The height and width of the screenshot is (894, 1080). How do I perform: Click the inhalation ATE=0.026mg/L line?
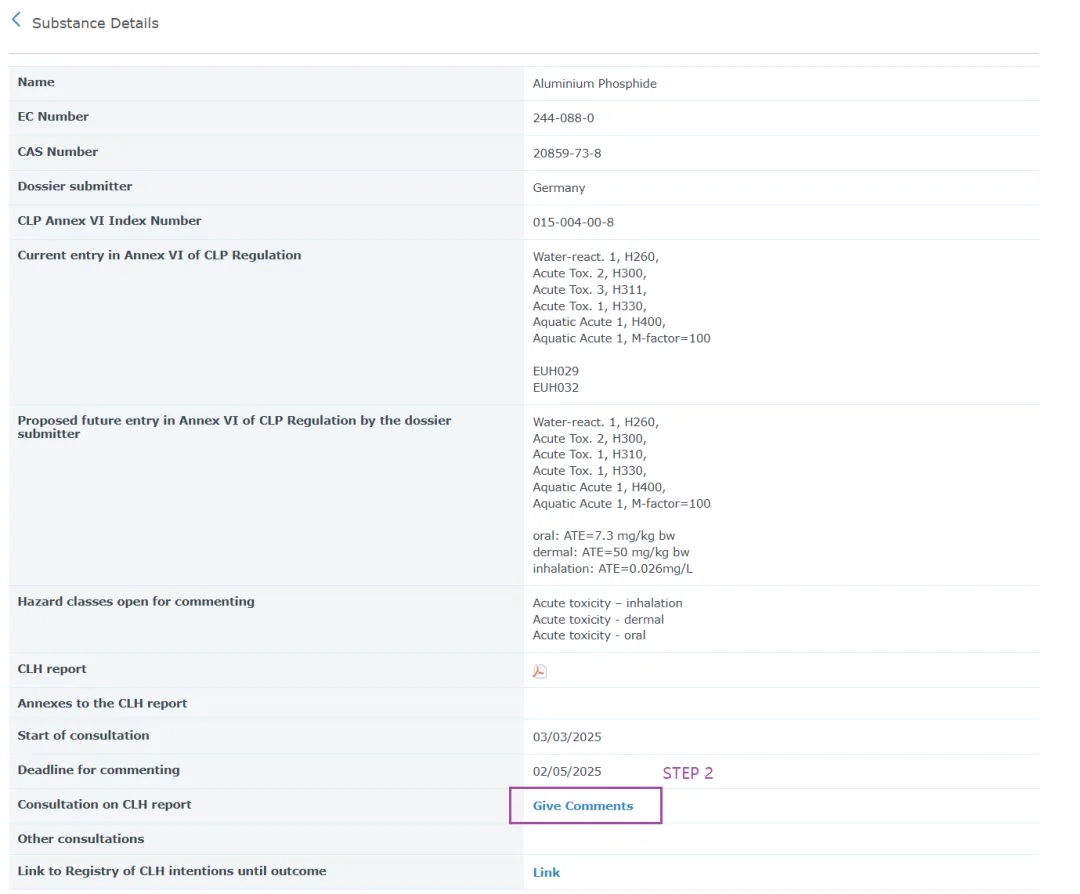[x=612, y=569]
